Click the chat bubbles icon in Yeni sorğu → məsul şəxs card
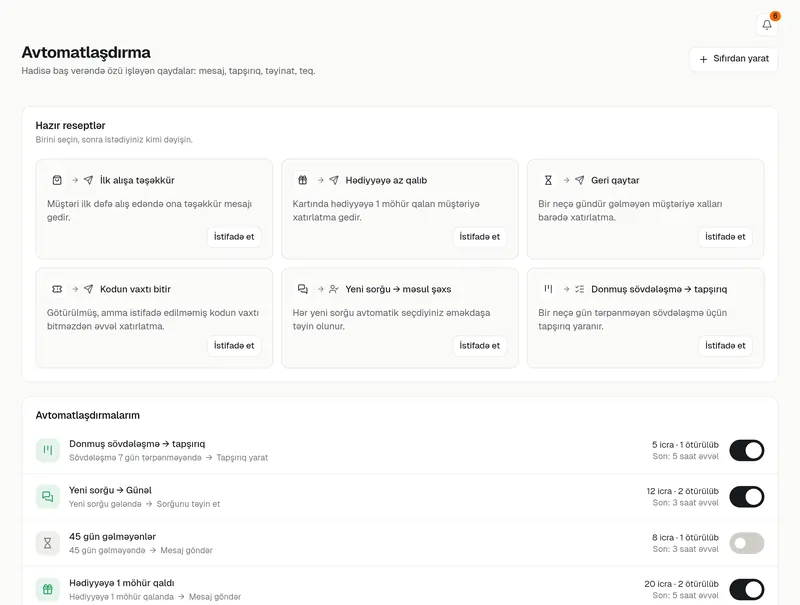 [x=303, y=289]
